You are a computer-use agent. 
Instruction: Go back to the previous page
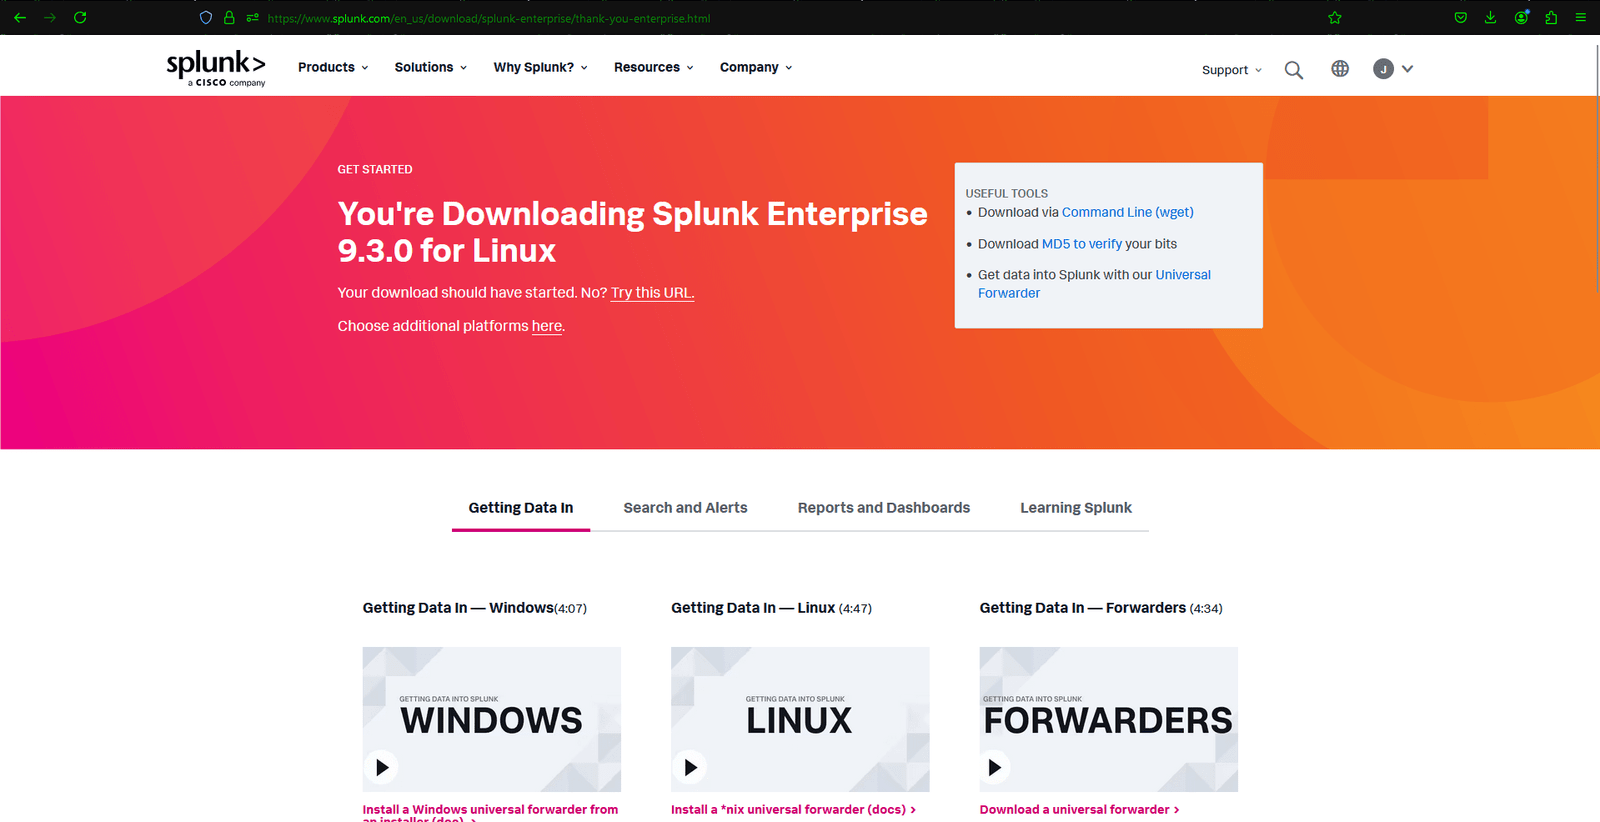pos(20,18)
